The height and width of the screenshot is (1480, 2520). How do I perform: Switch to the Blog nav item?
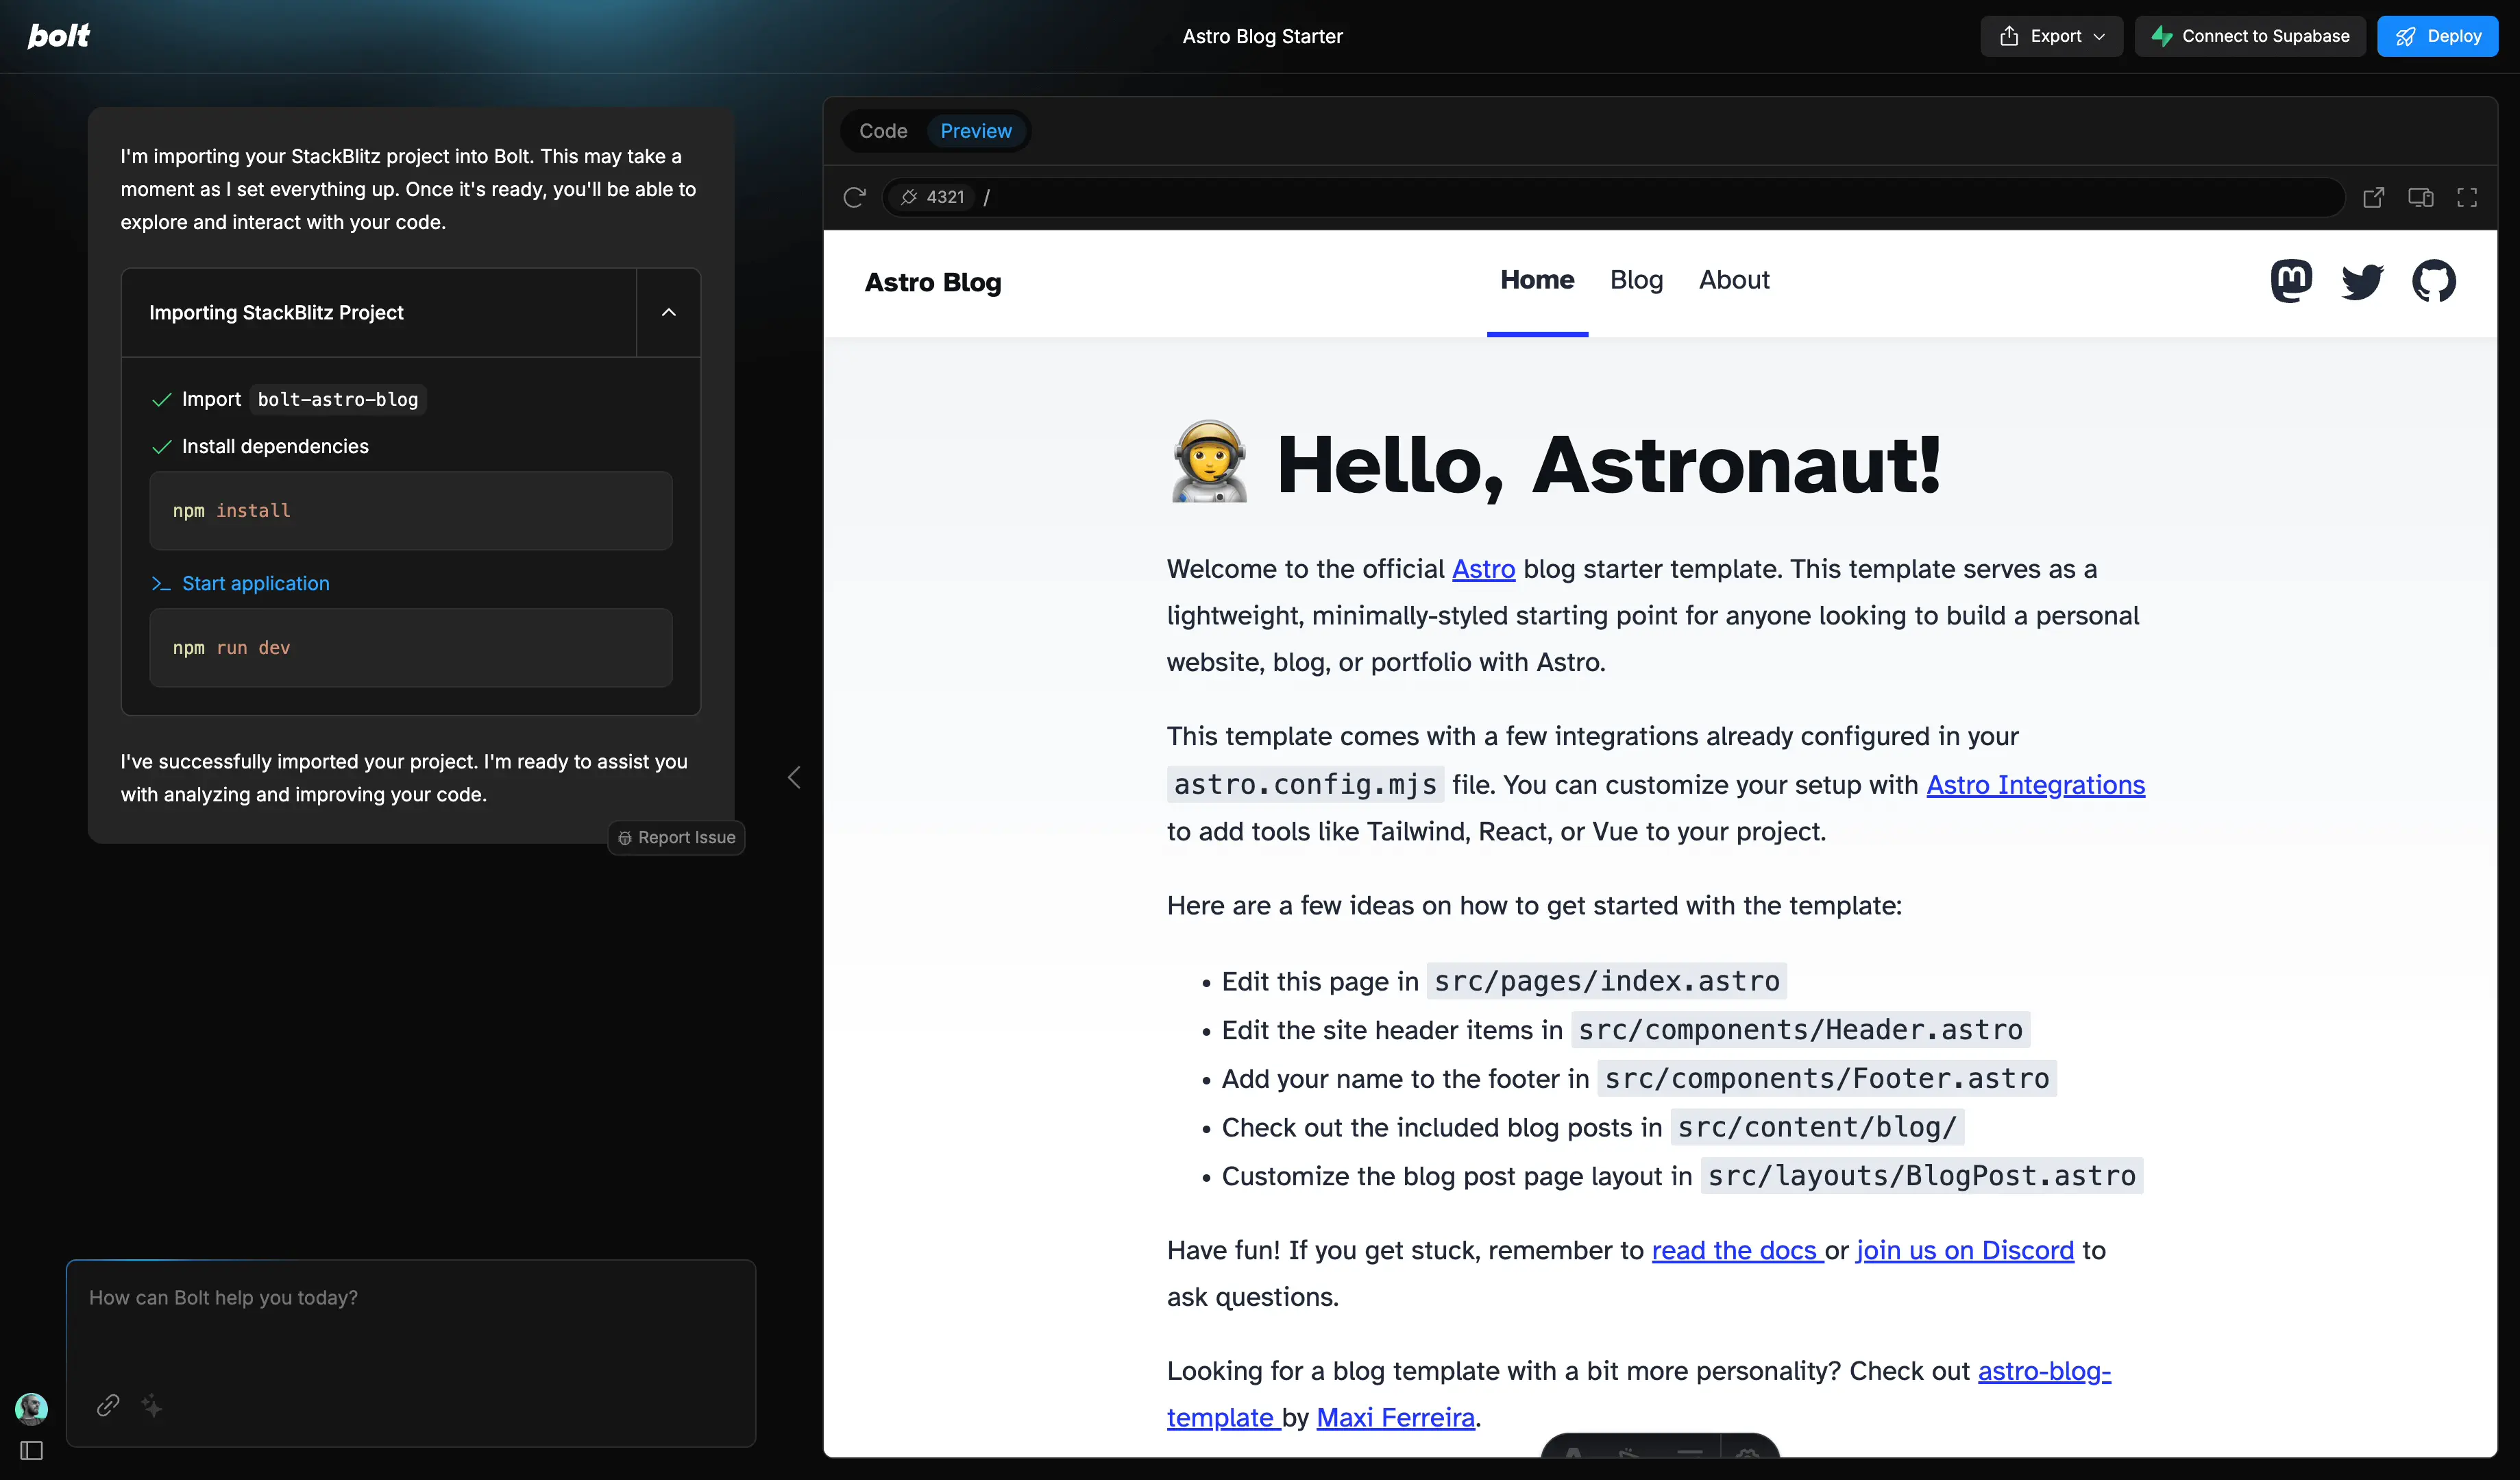point(1636,280)
